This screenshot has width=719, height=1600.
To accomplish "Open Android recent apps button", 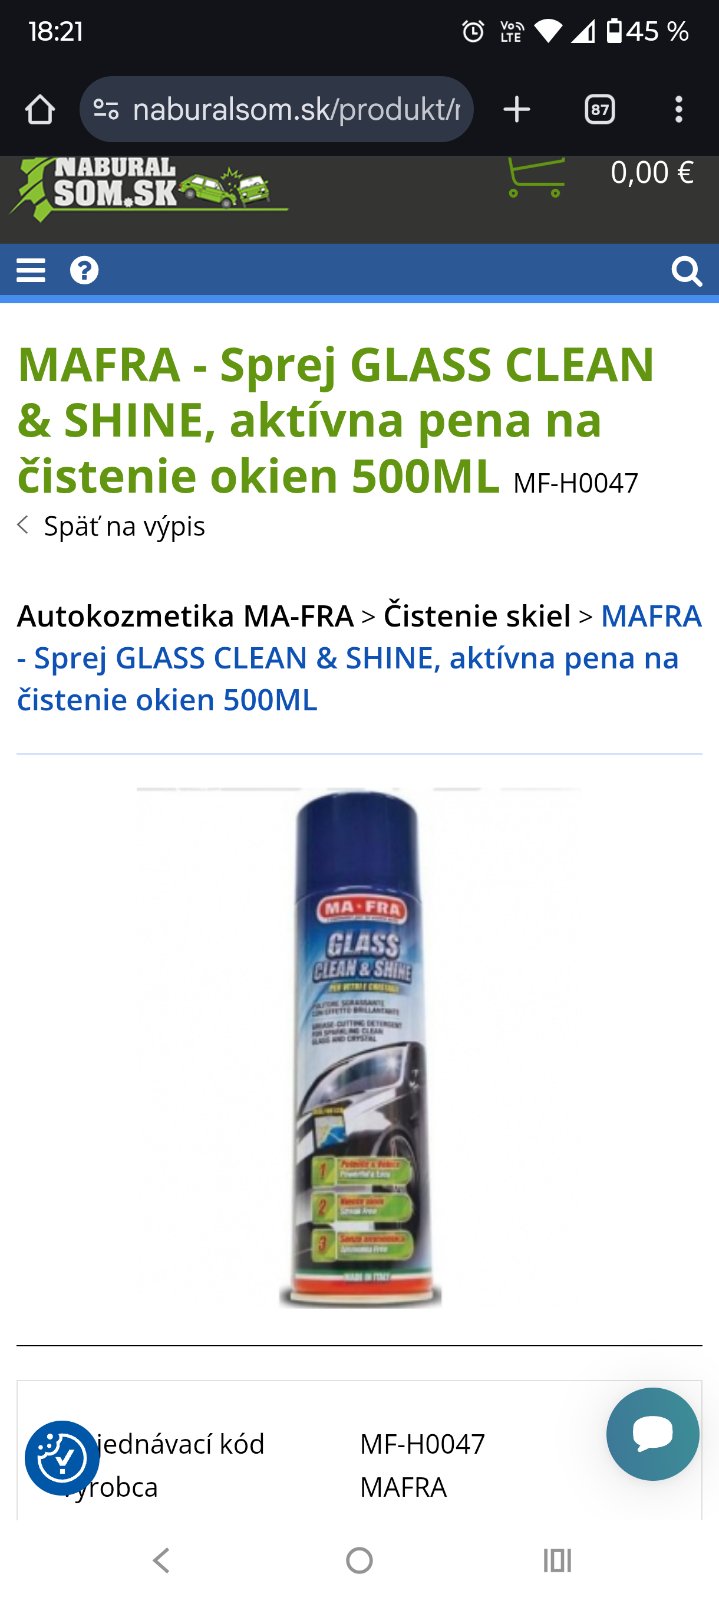I will click(557, 1560).
